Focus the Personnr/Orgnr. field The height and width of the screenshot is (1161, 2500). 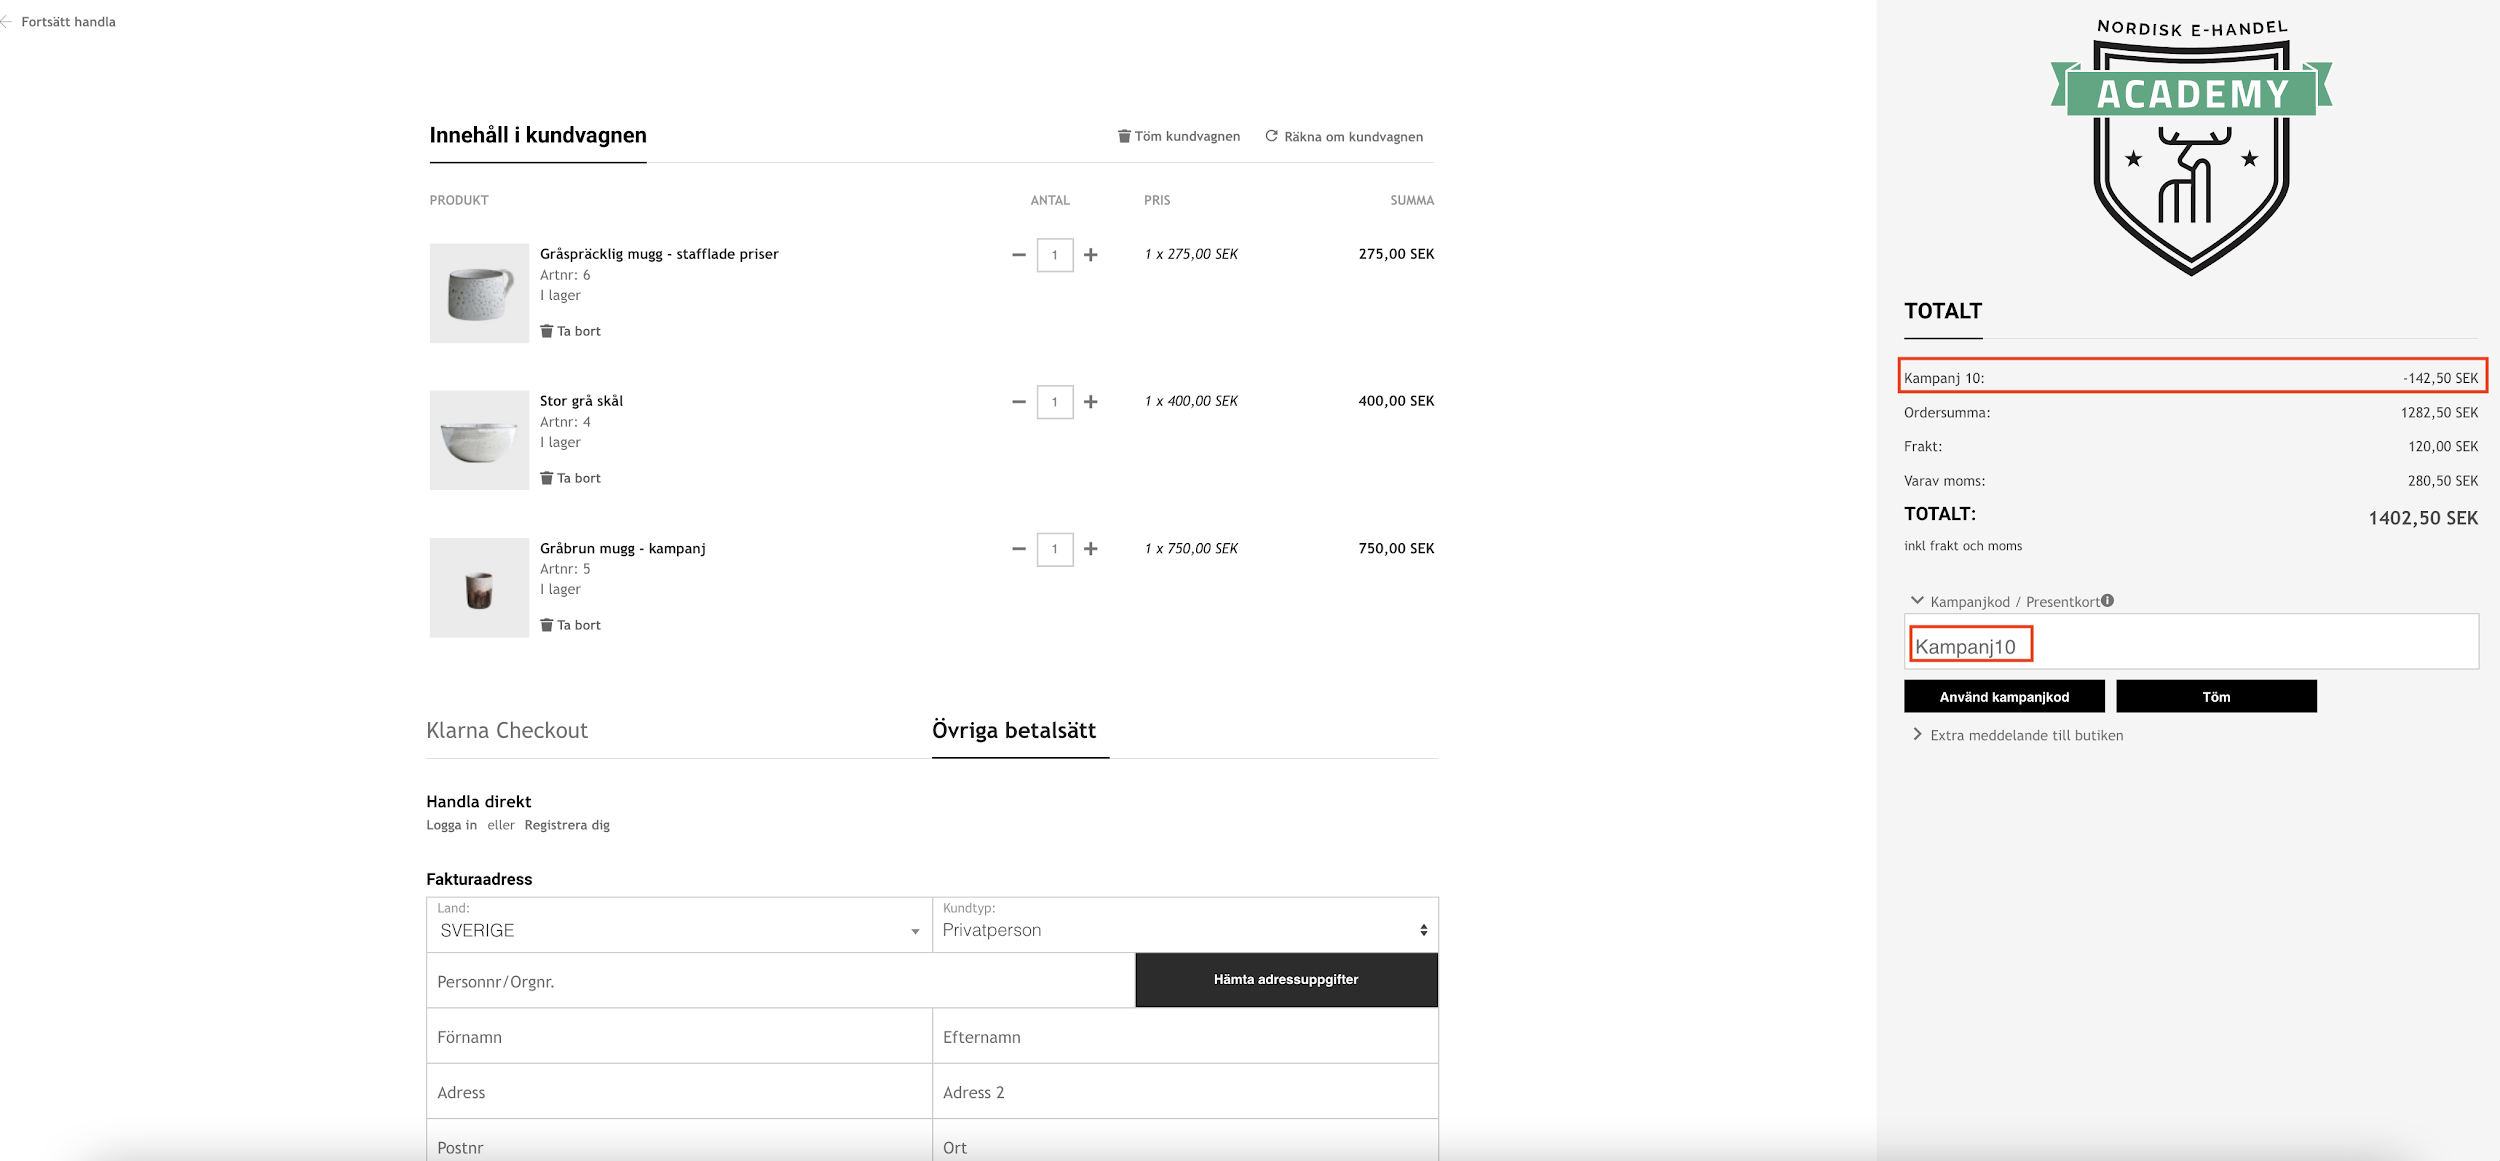[x=780, y=981]
